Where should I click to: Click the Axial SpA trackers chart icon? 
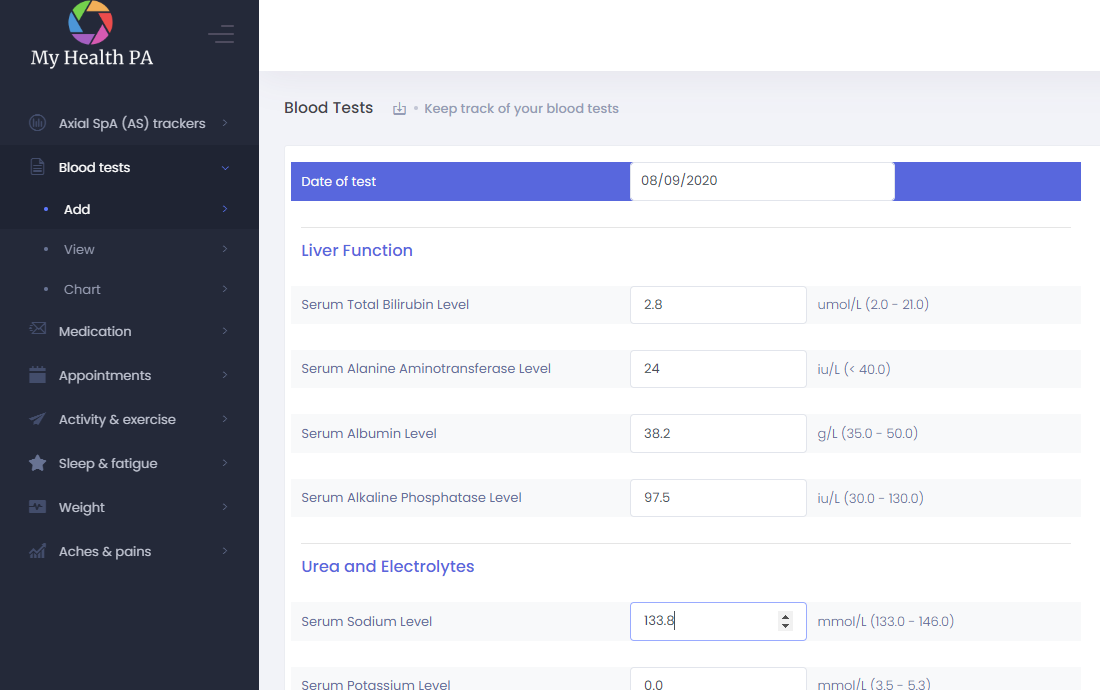click(37, 123)
